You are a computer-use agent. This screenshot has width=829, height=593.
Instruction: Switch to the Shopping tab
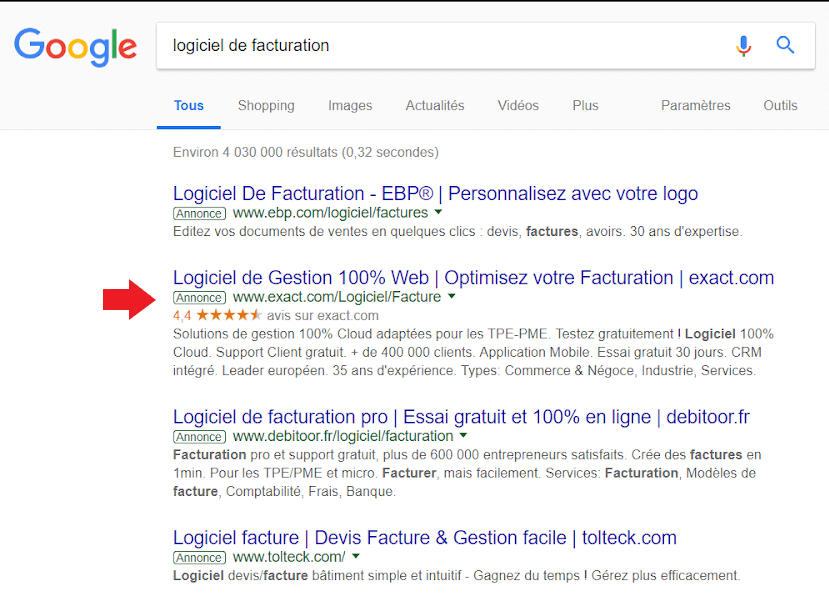[266, 106]
